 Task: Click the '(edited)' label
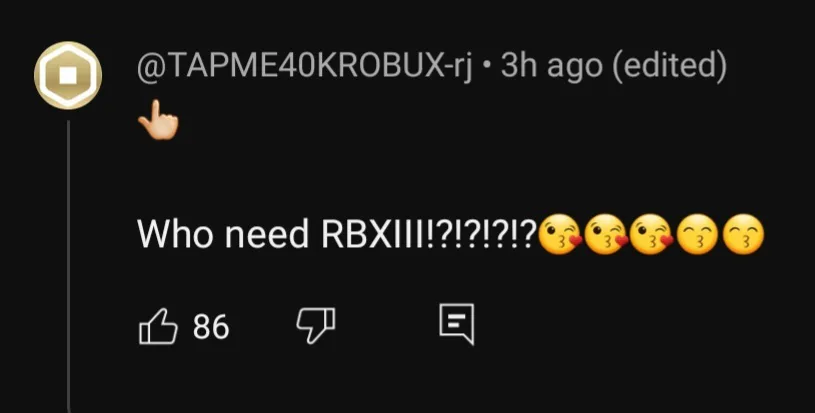coord(670,67)
